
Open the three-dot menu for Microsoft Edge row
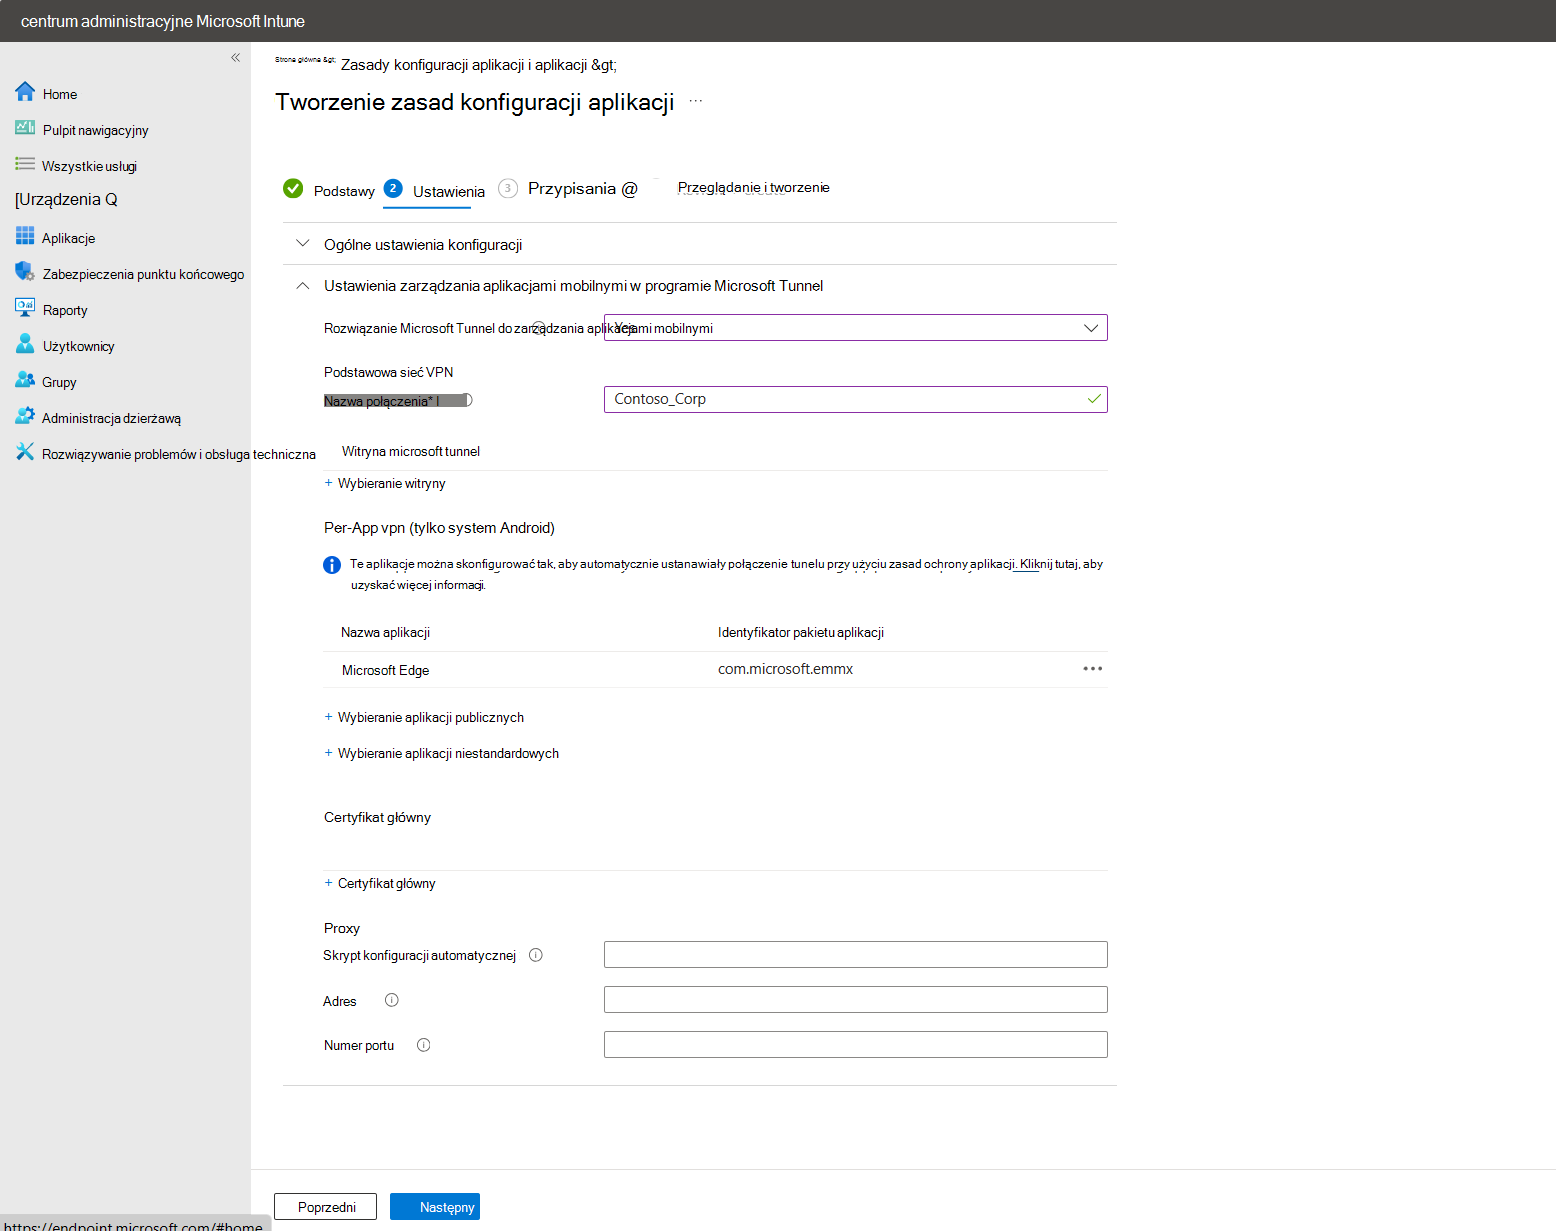click(x=1093, y=669)
